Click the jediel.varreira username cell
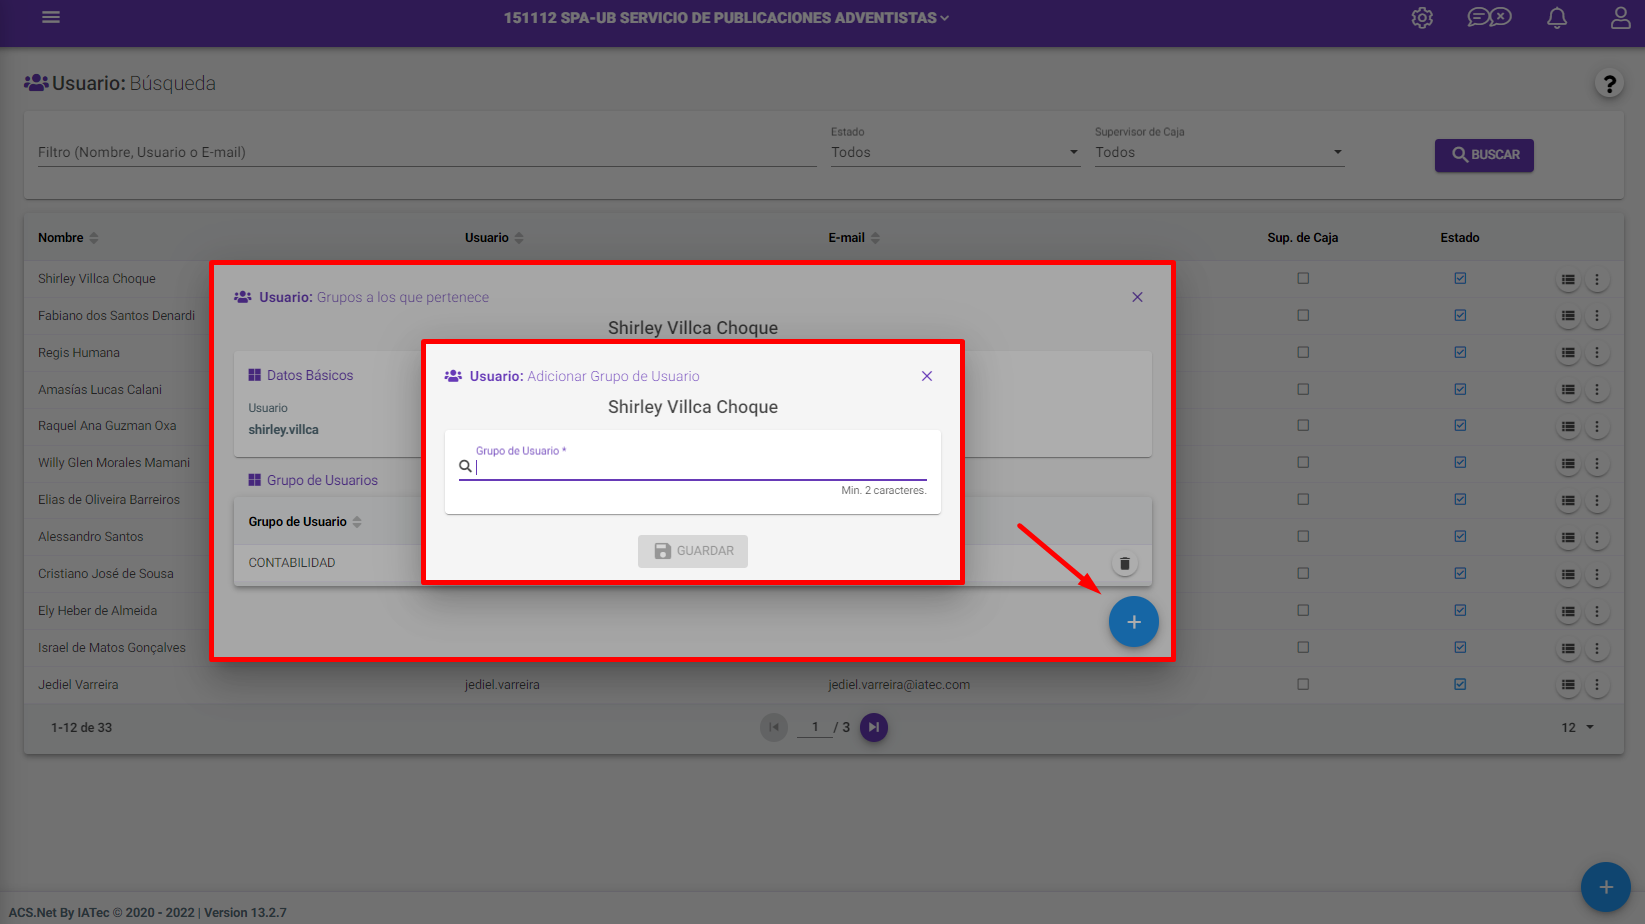Screen dimensions: 1645x924 (x=502, y=685)
